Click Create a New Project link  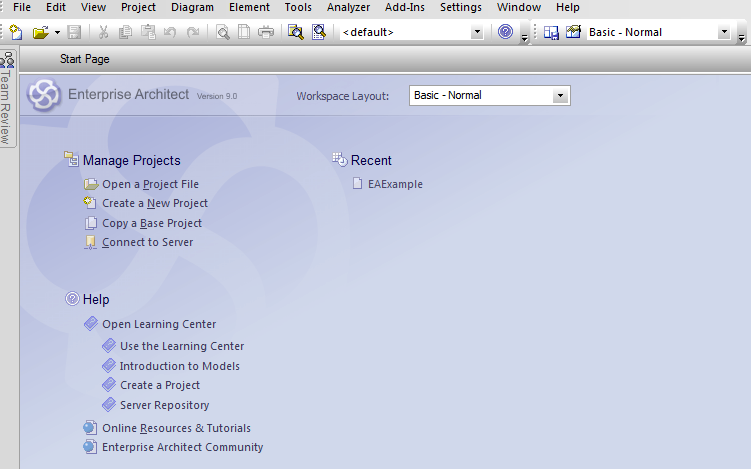pyautogui.click(x=155, y=203)
